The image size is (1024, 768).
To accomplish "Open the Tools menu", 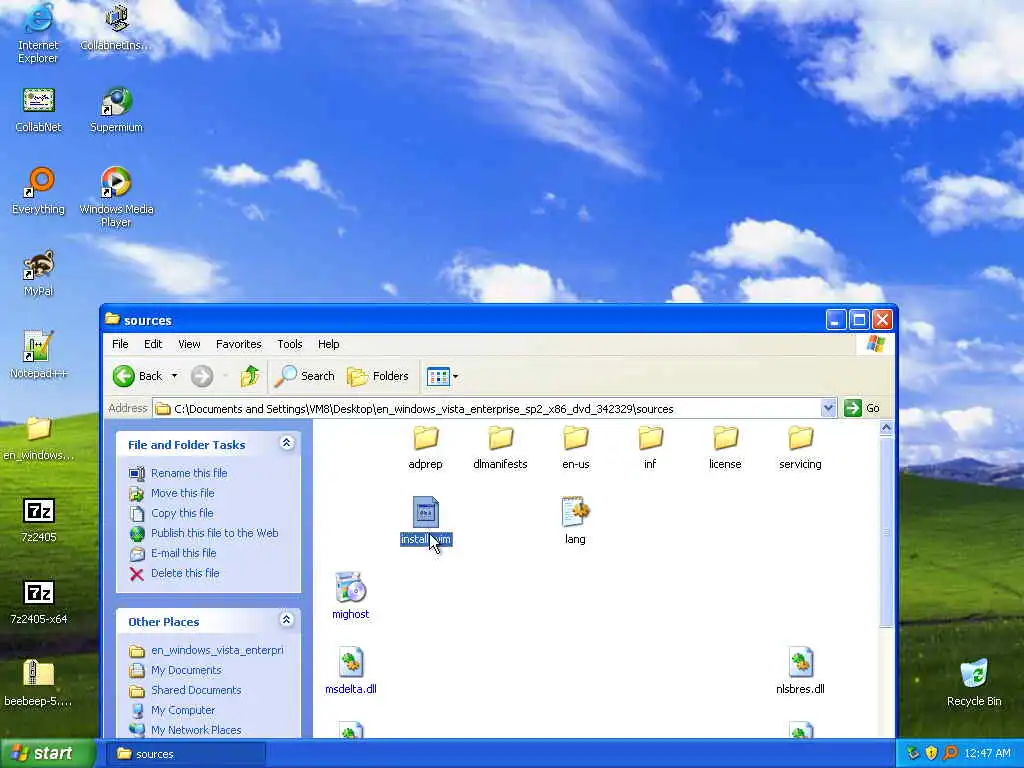I will tap(289, 344).
